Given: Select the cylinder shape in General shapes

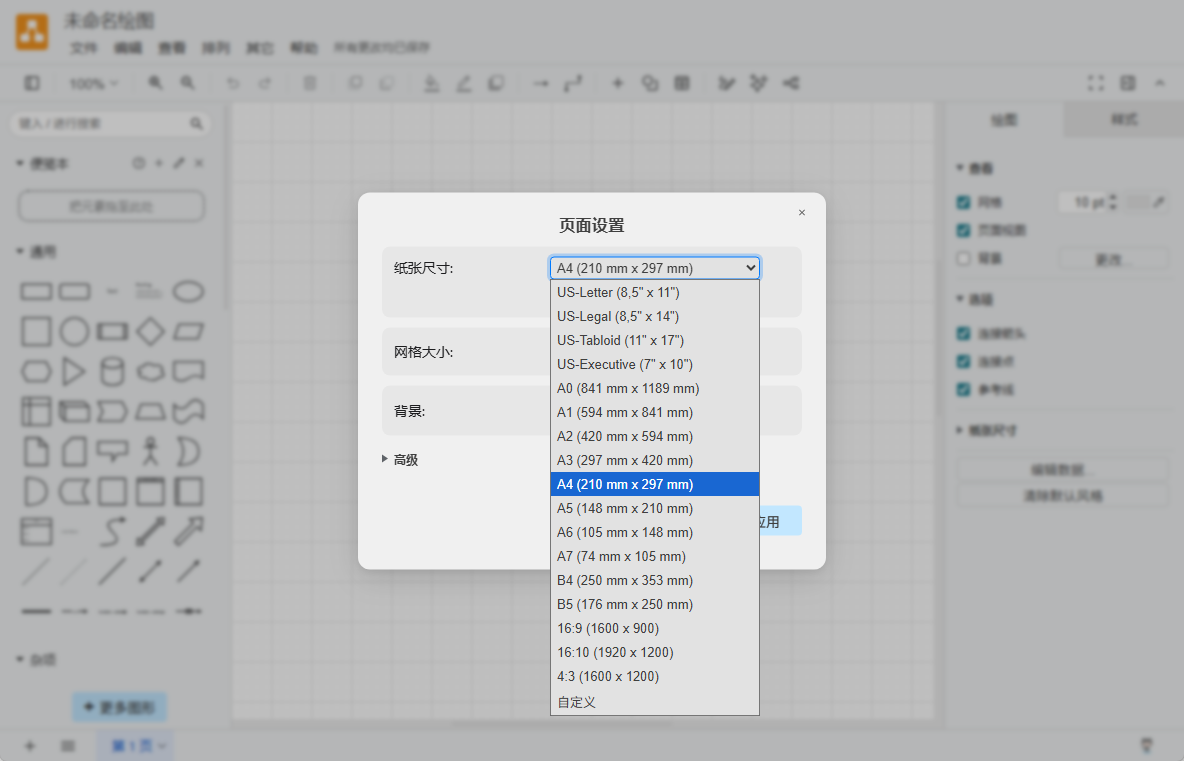Looking at the screenshot, I should point(113,371).
